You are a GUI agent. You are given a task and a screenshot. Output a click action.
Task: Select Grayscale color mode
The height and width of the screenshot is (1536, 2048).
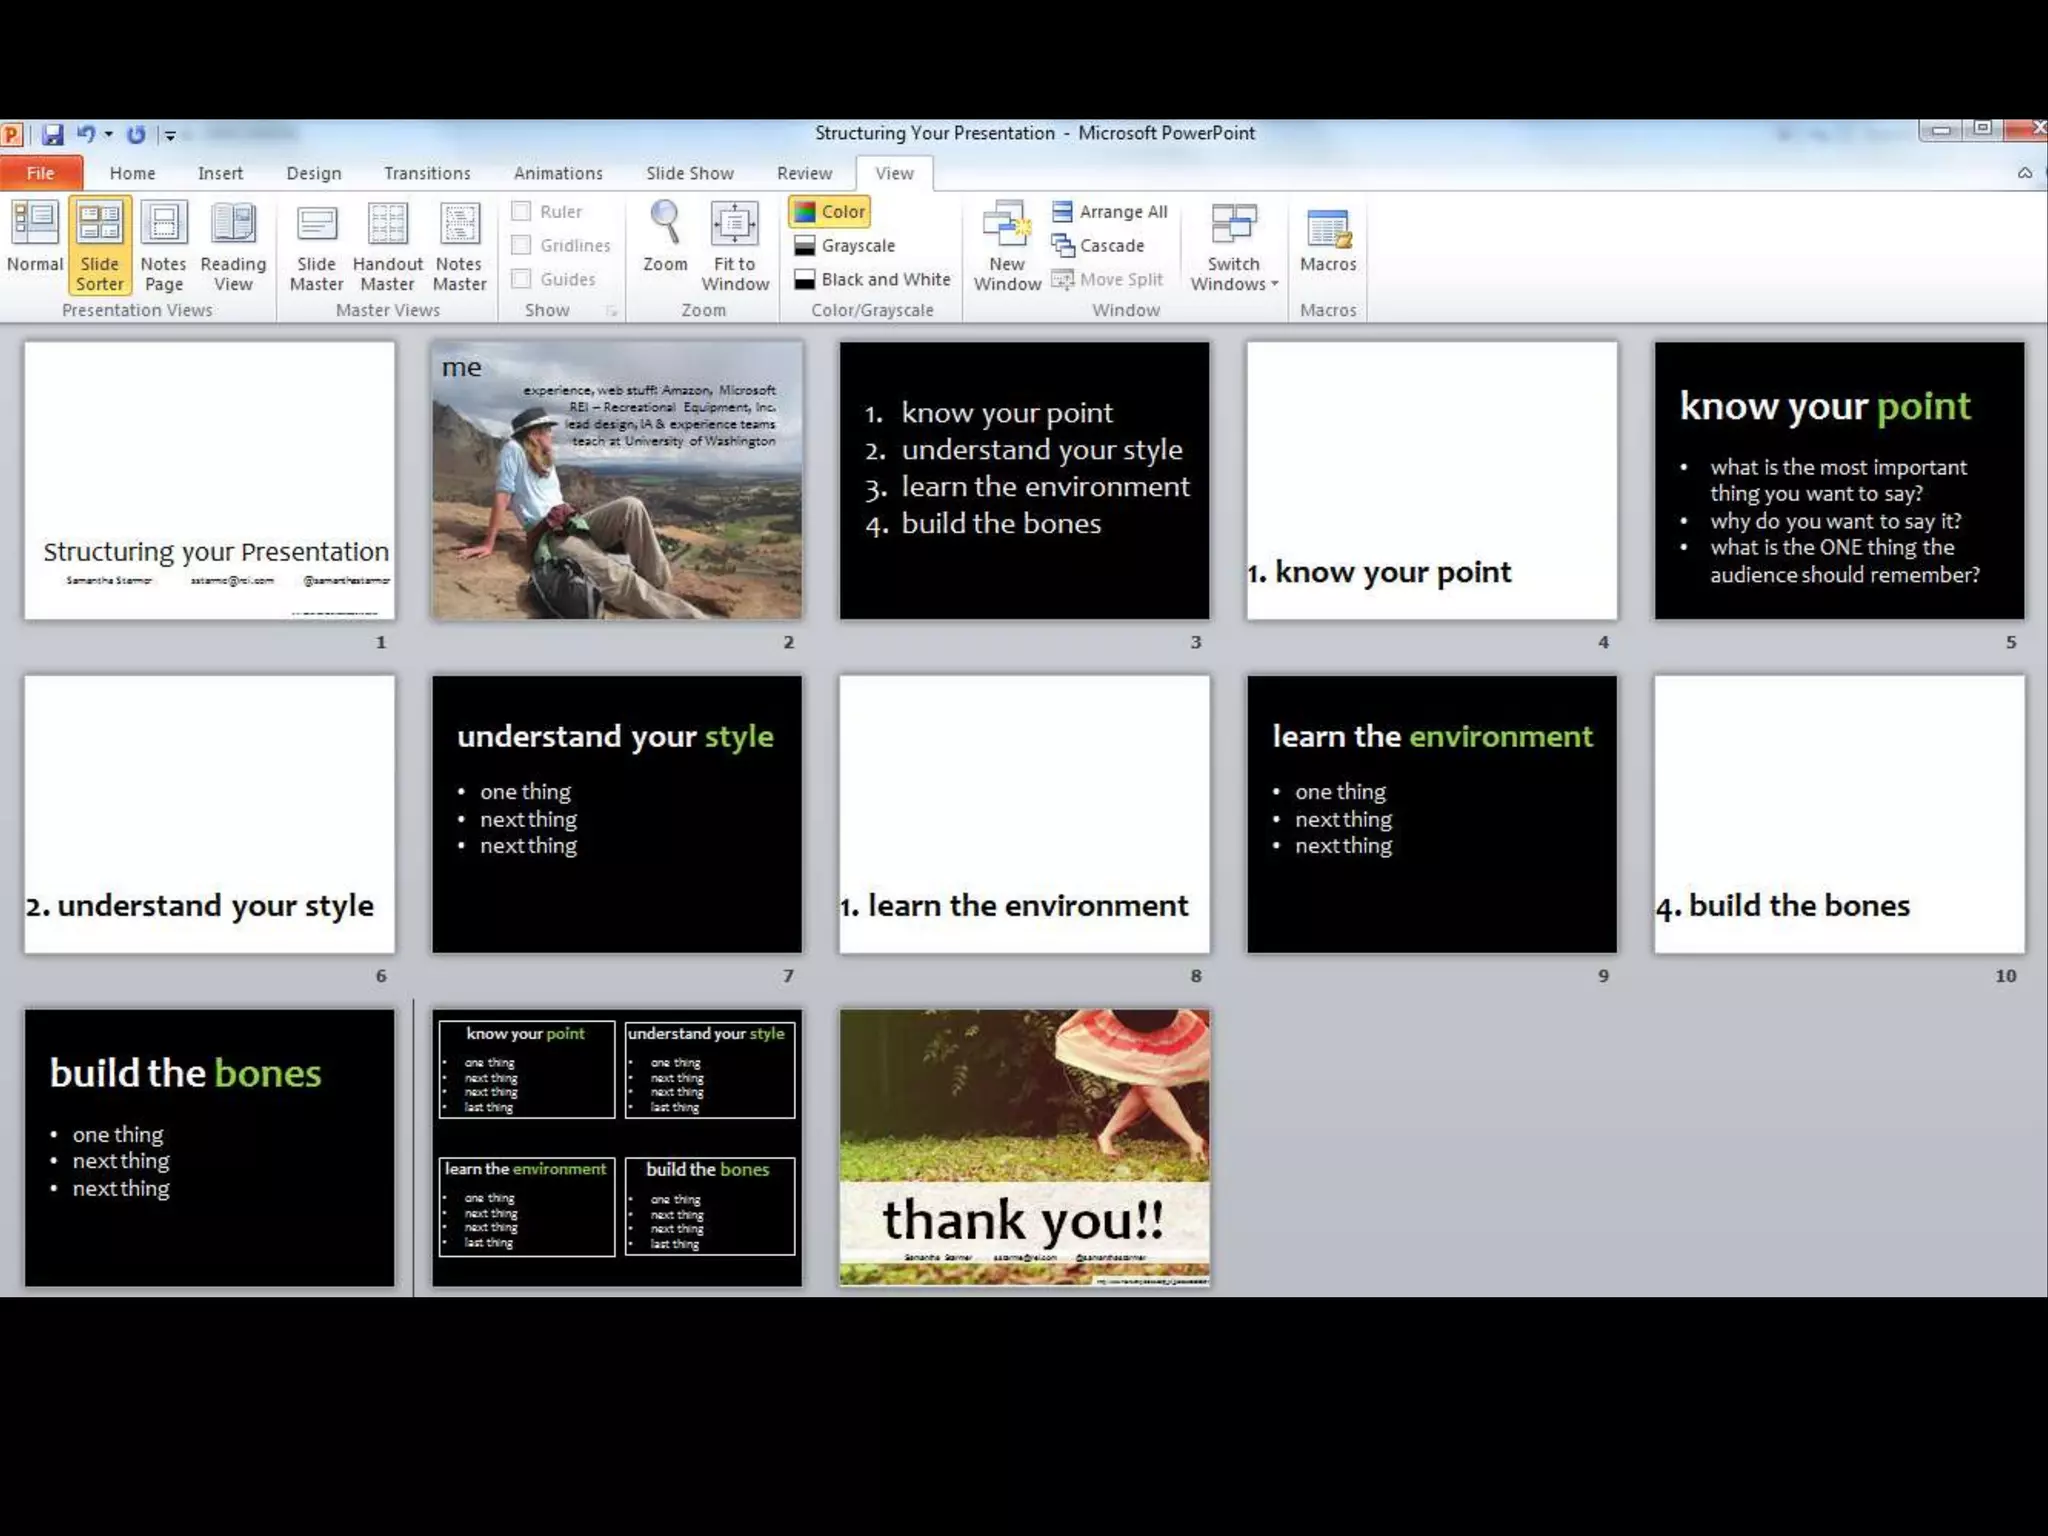coord(845,245)
